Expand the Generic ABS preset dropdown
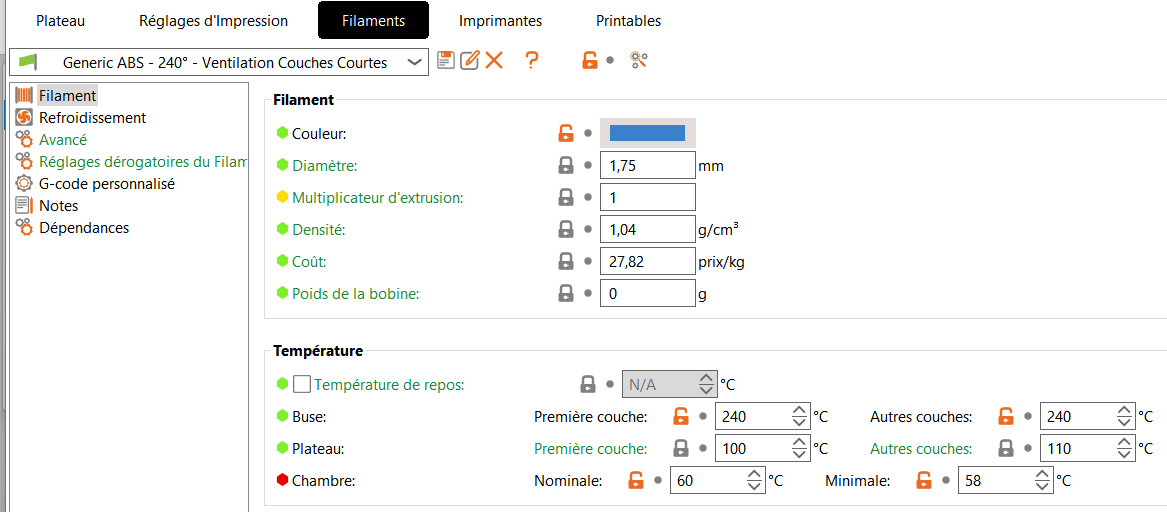This screenshot has width=1167, height=512. pyautogui.click(x=415, y=62)
